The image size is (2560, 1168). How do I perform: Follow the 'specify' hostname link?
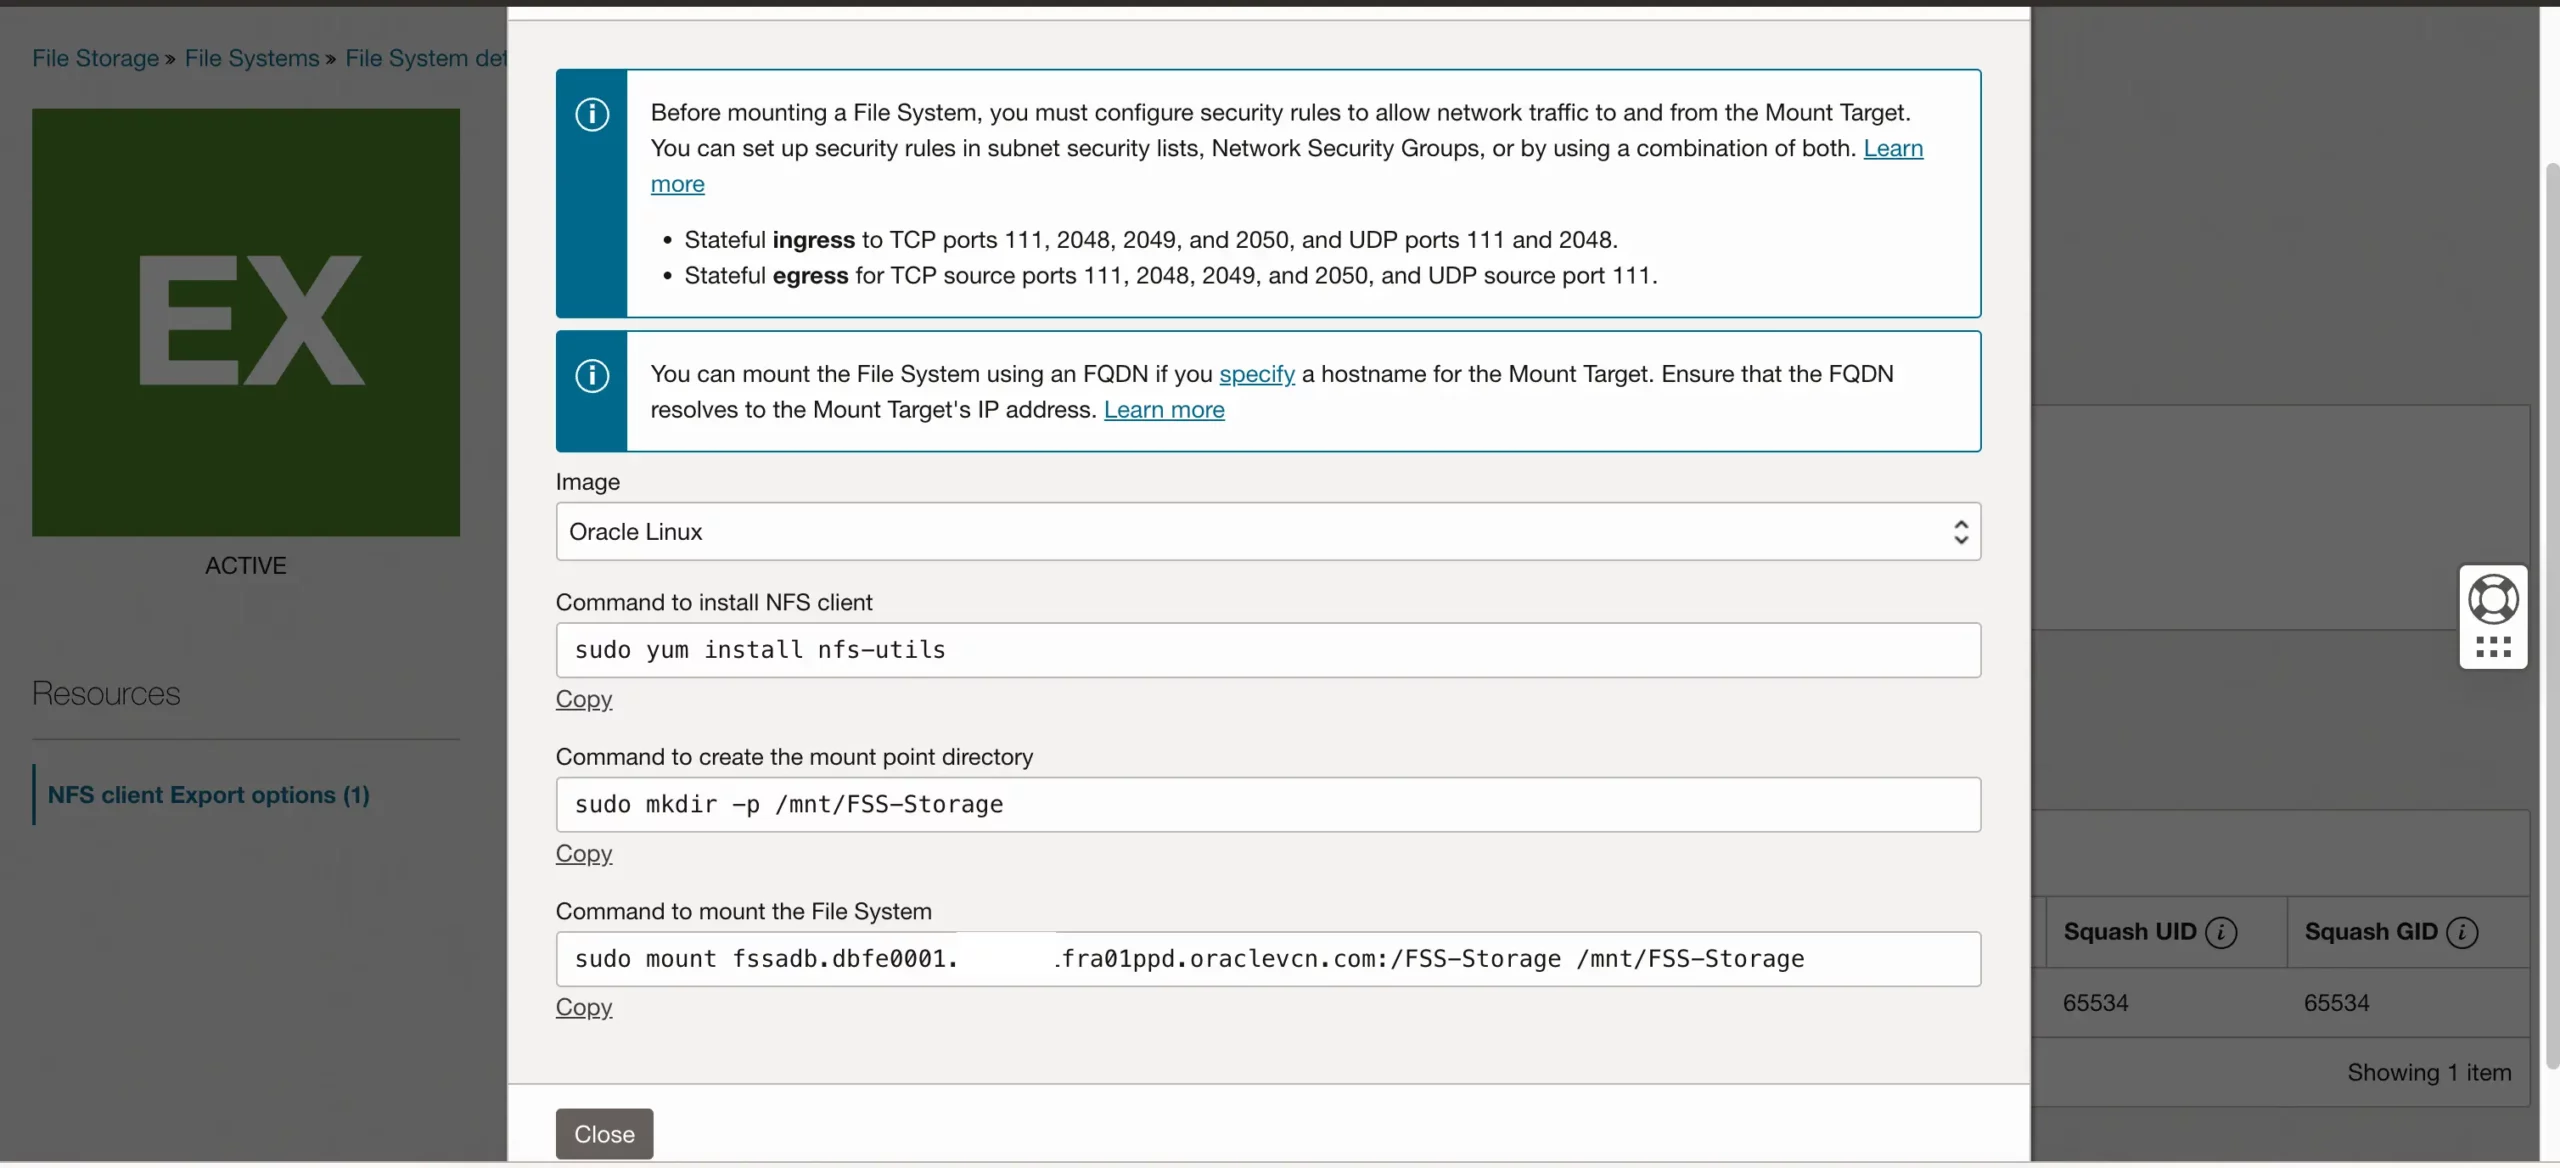pyautogui.click(x=1256, y=374)
